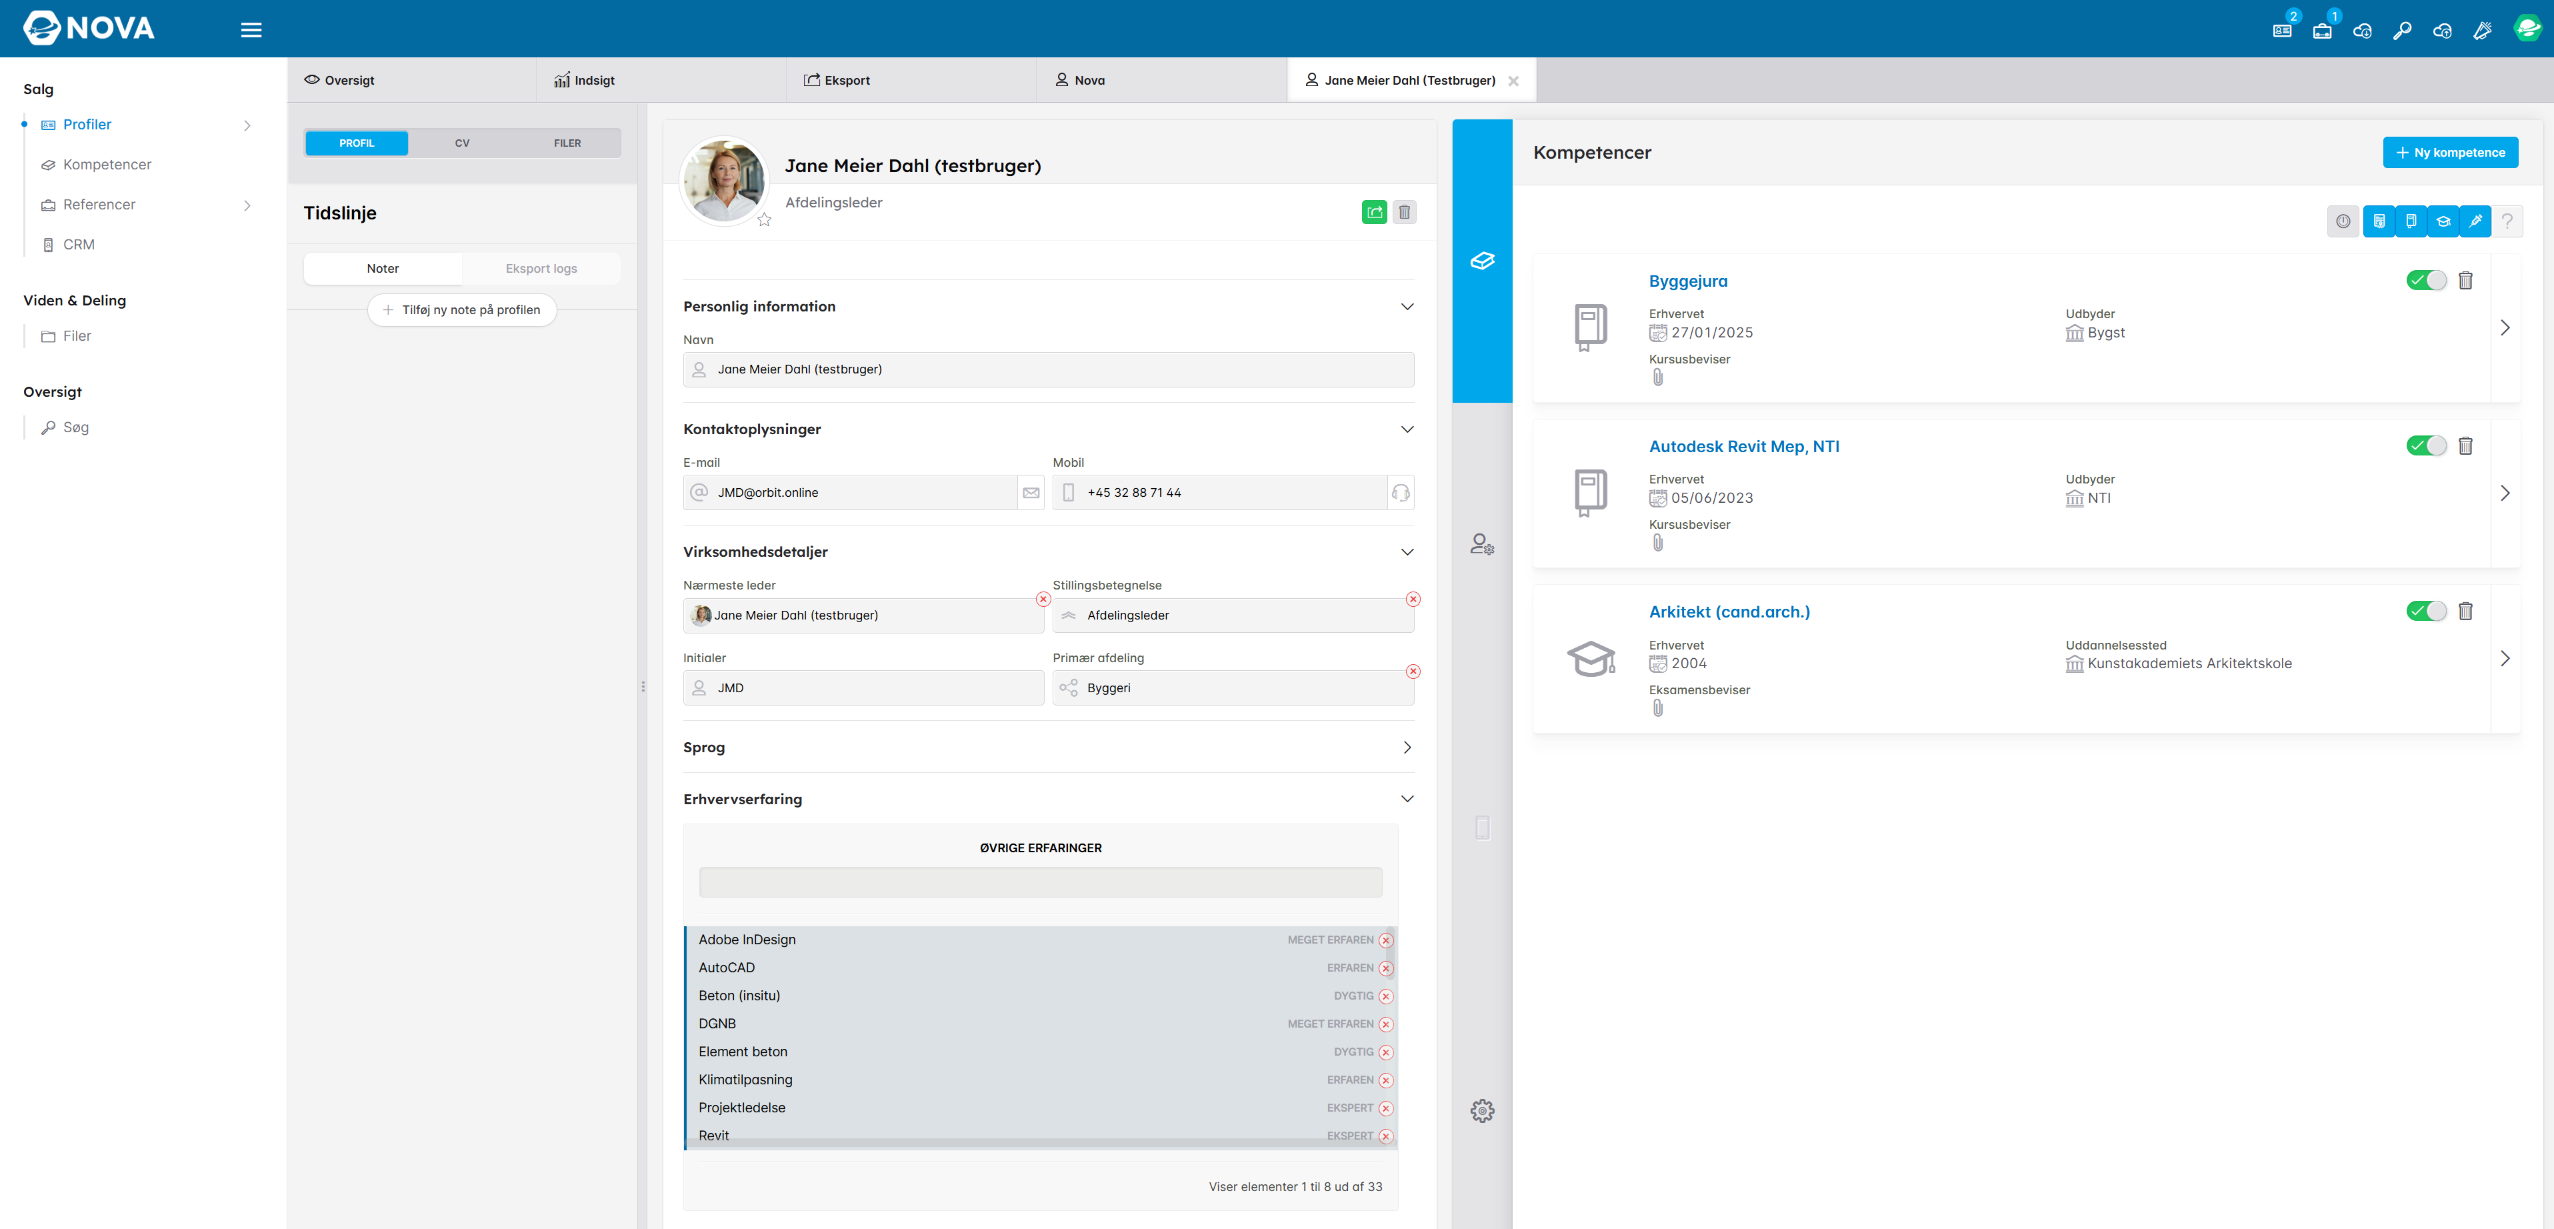Collapse the Erhvervserfaring section
This screenshot has height=1229, width=2554.
tap(1407, 799)
